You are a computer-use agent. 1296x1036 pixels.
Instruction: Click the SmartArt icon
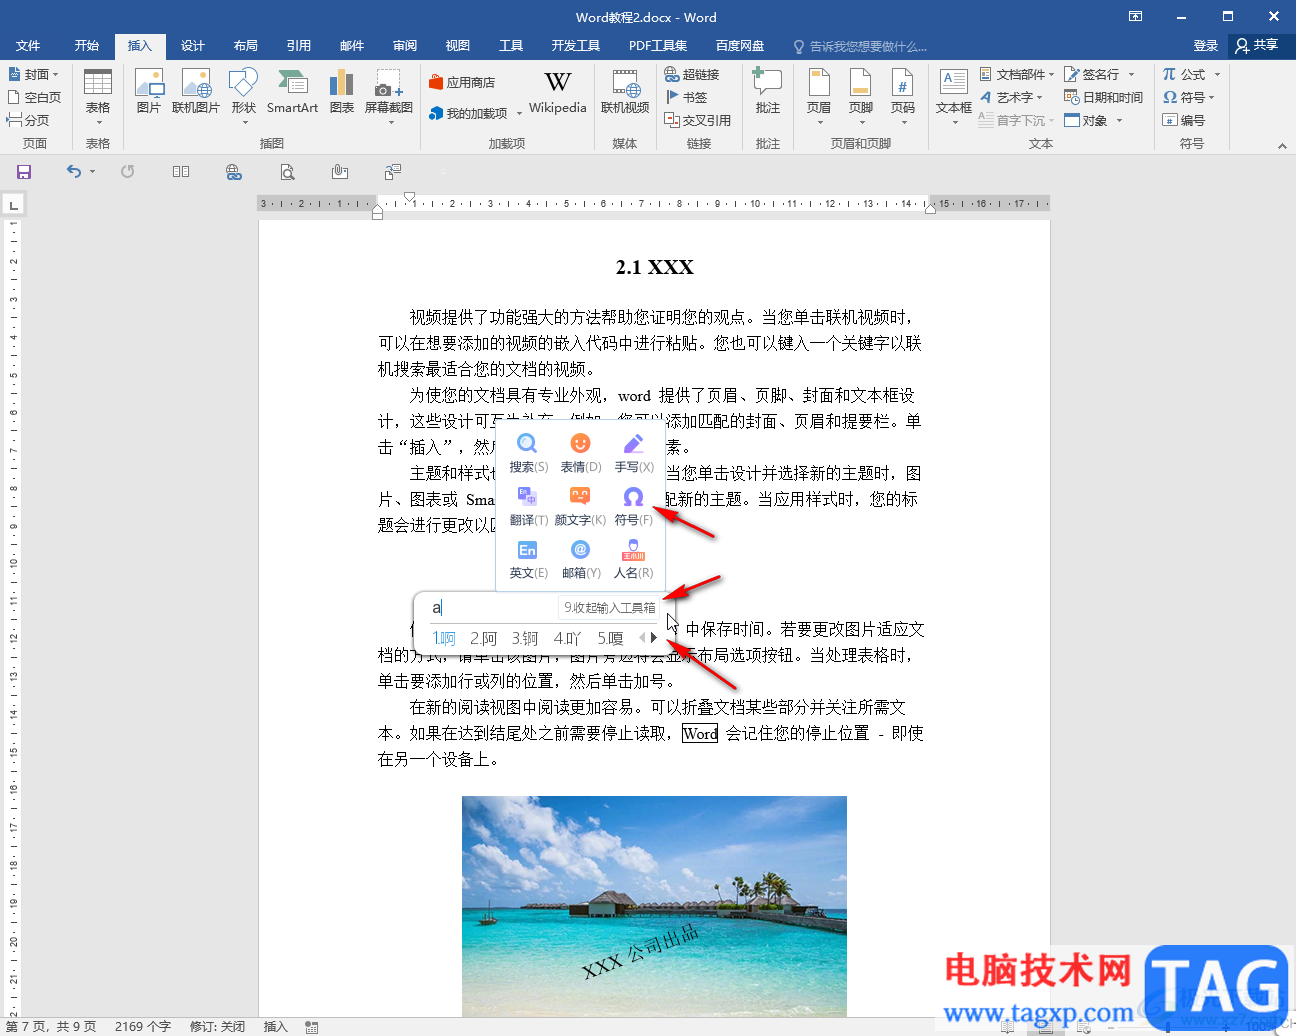[x=292, y=92]
